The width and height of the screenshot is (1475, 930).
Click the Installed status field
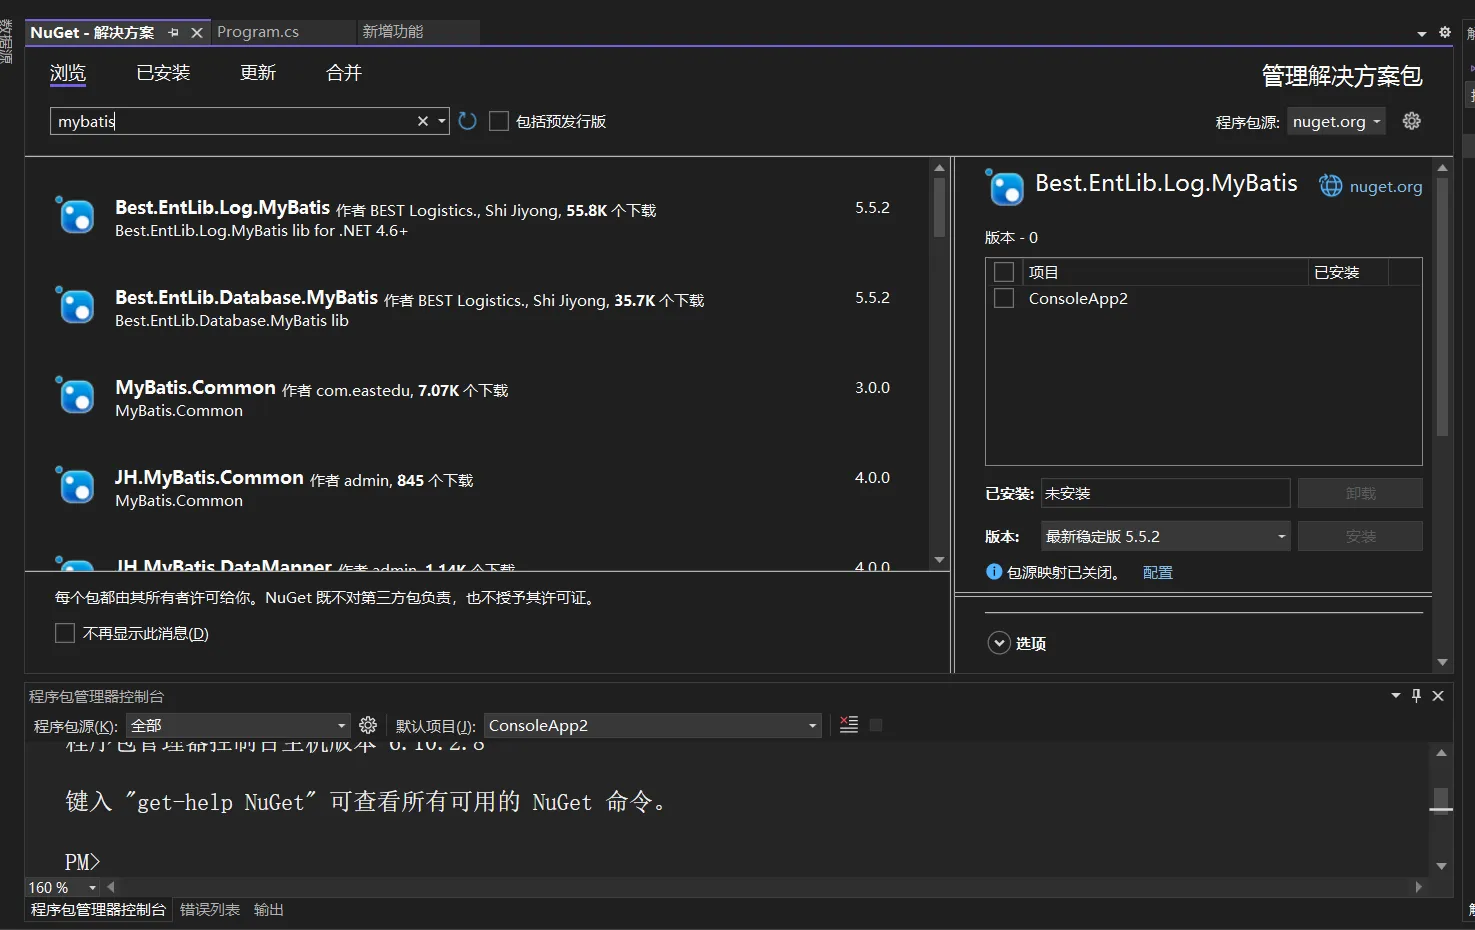click(x=1165, y=493)
